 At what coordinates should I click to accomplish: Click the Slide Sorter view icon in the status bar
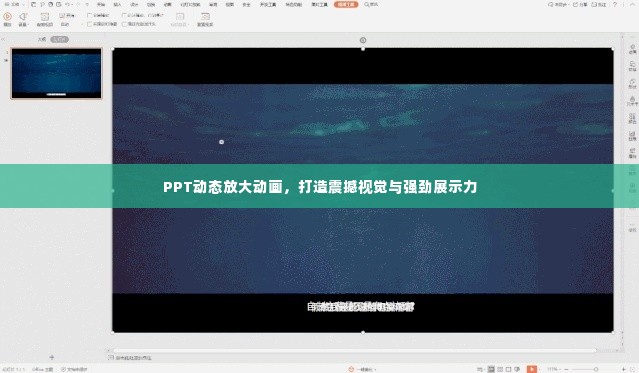pyautogui.click(x=500, y=369)
